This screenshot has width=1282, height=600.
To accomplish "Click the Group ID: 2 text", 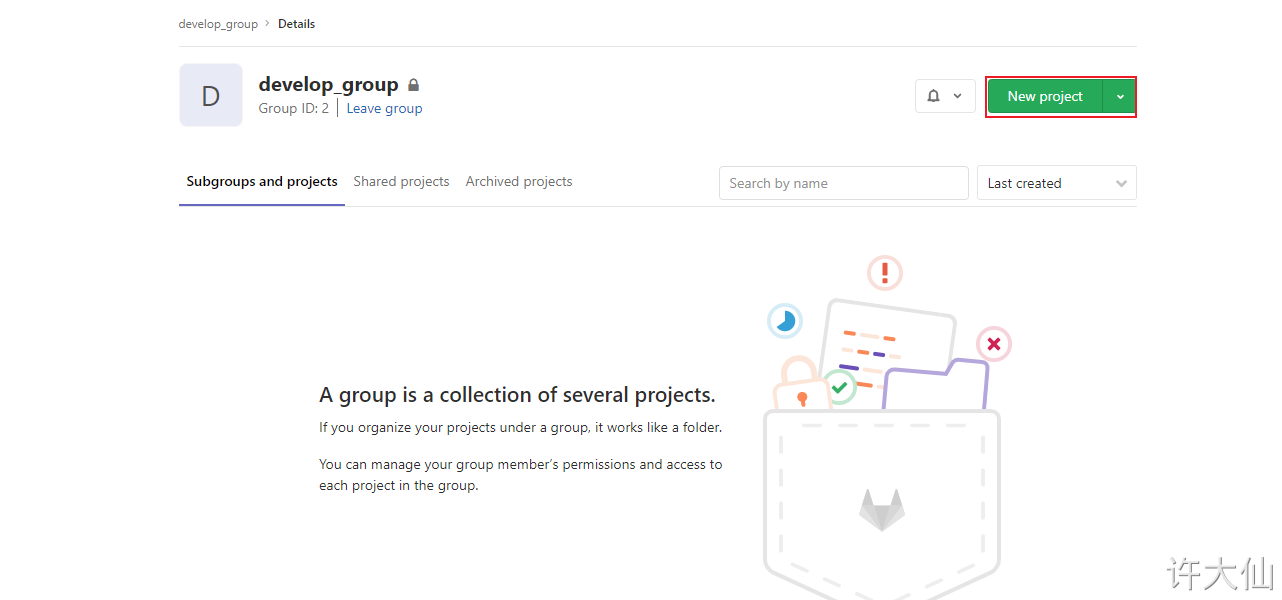I will (293, 108).
